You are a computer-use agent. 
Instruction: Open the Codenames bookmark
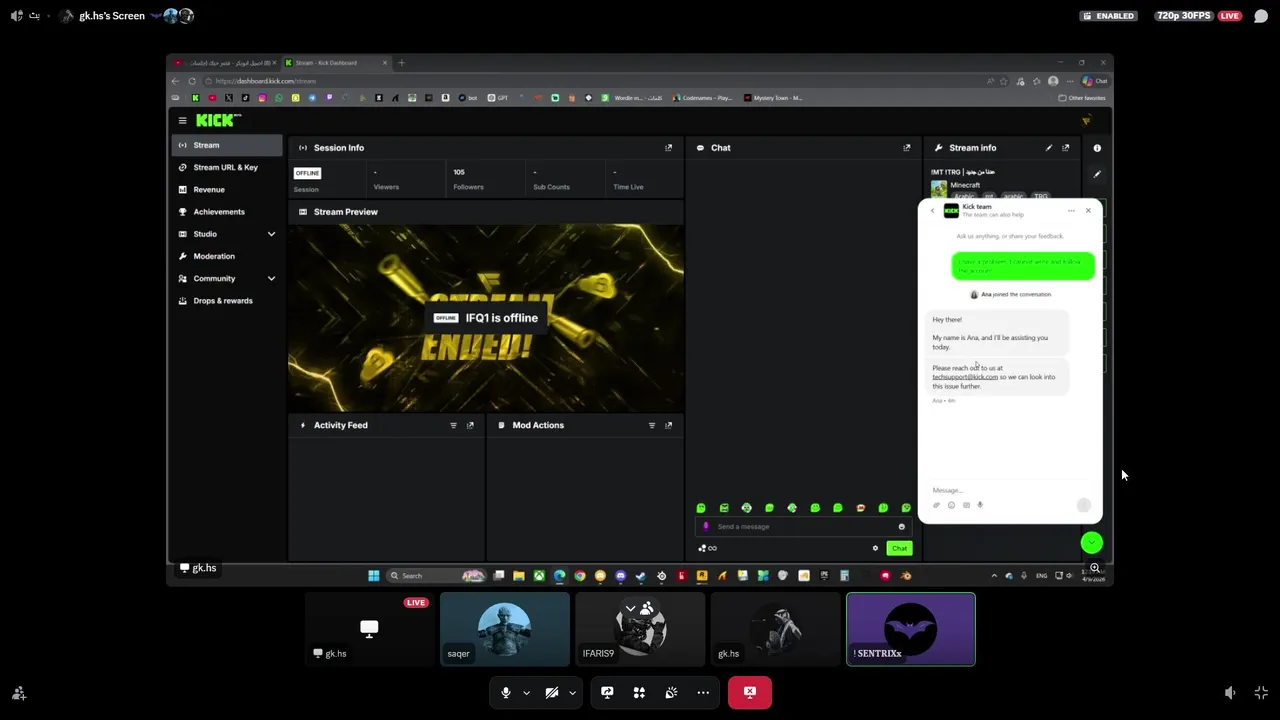[702, 98]
